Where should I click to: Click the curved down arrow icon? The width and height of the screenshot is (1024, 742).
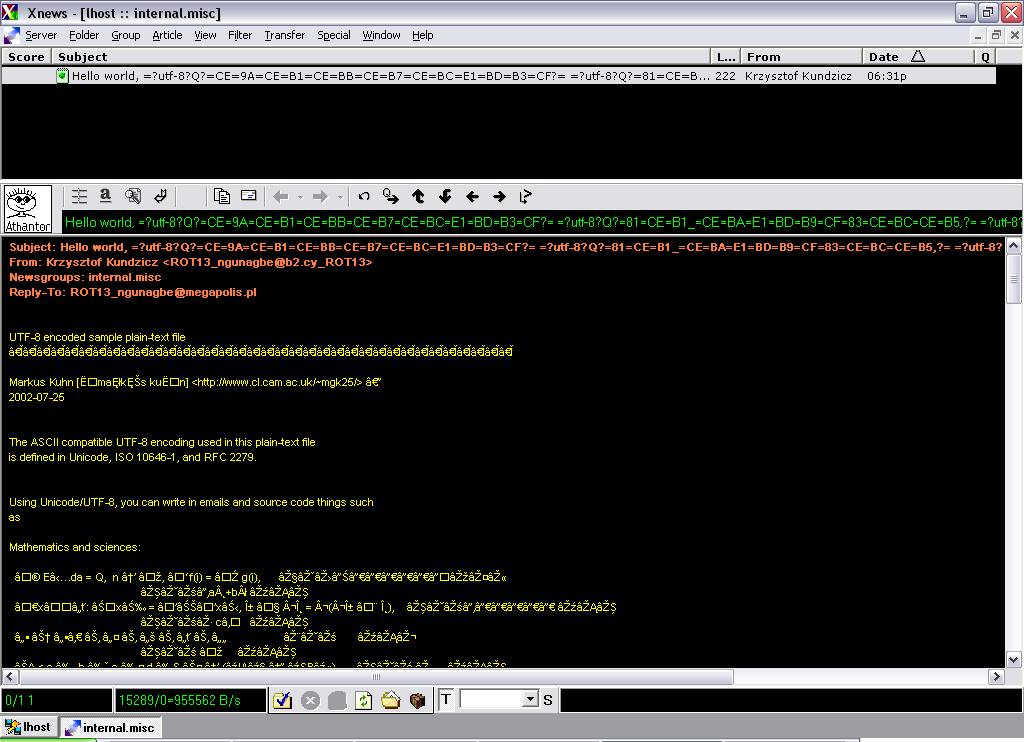coord(445,197)
